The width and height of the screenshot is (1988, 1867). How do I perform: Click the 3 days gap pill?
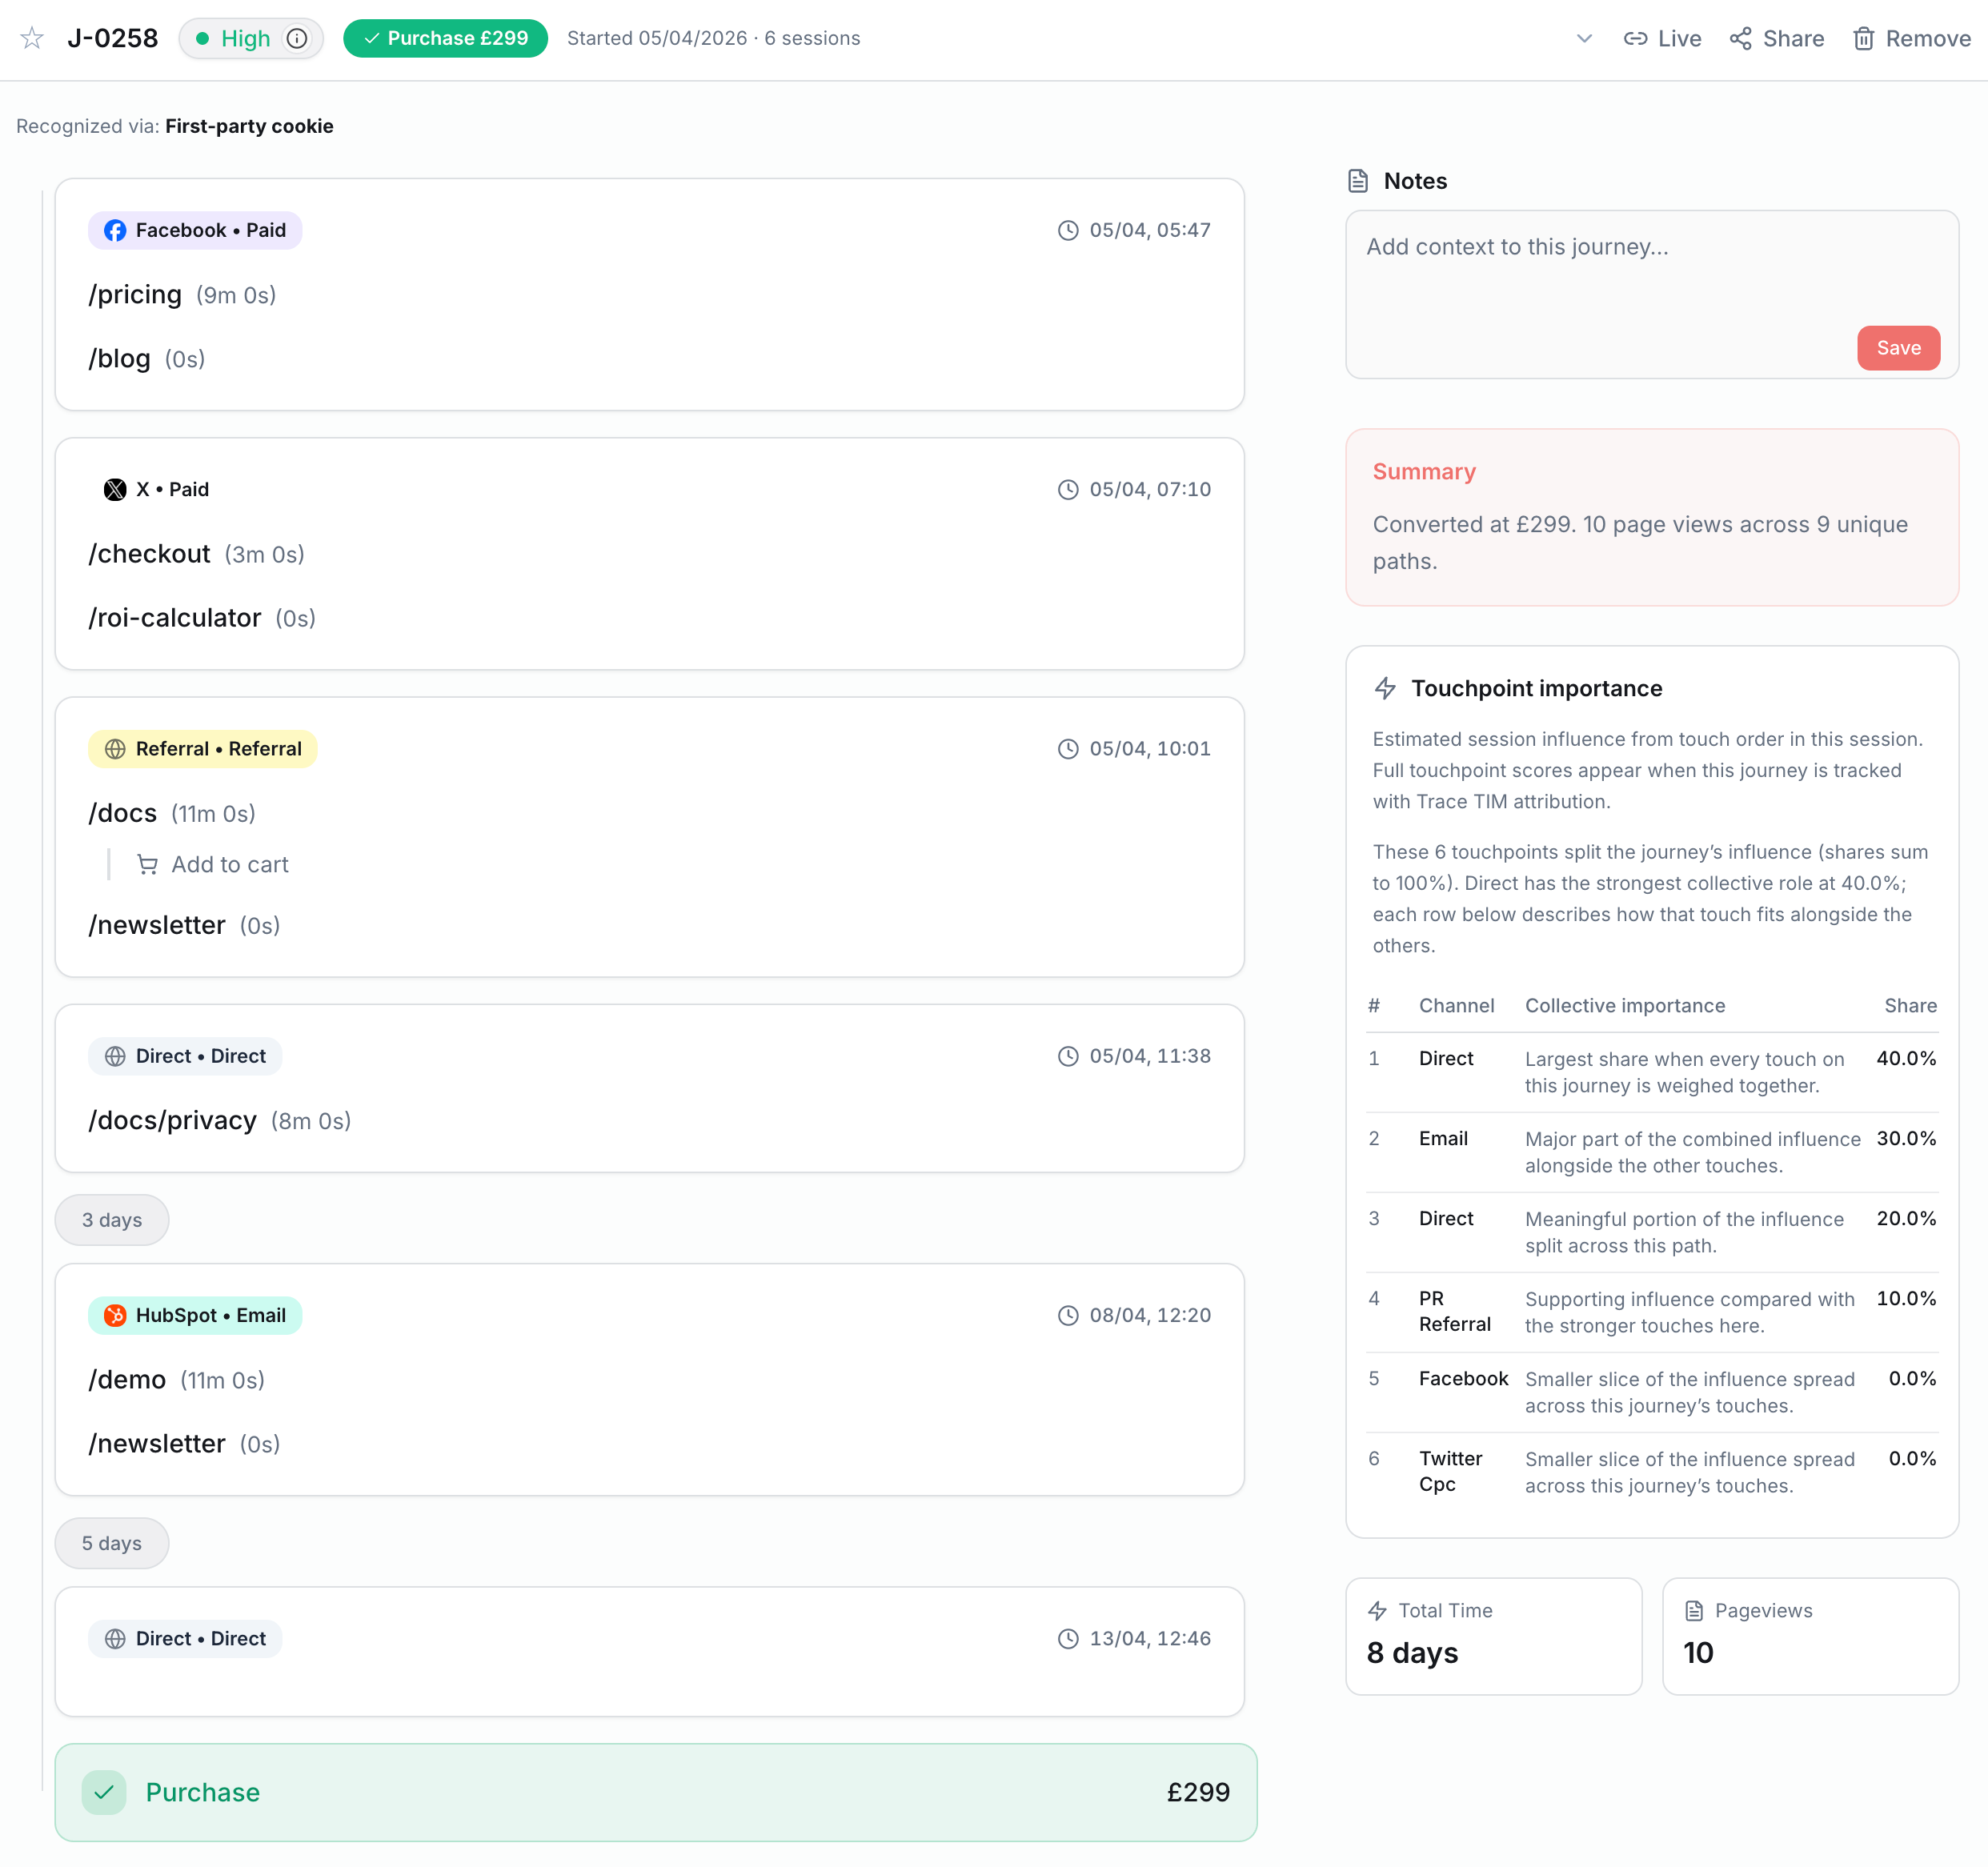[112, 1219]
